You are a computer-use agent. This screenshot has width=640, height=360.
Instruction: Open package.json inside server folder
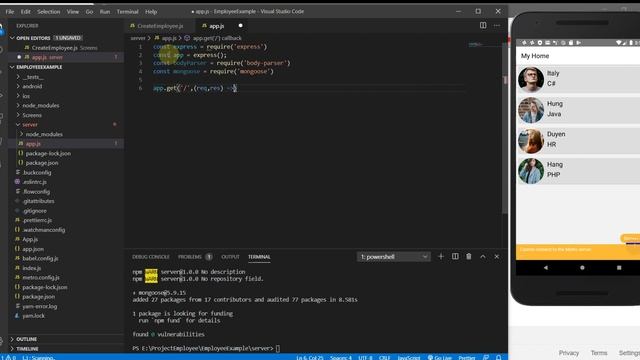coord(42,163)
